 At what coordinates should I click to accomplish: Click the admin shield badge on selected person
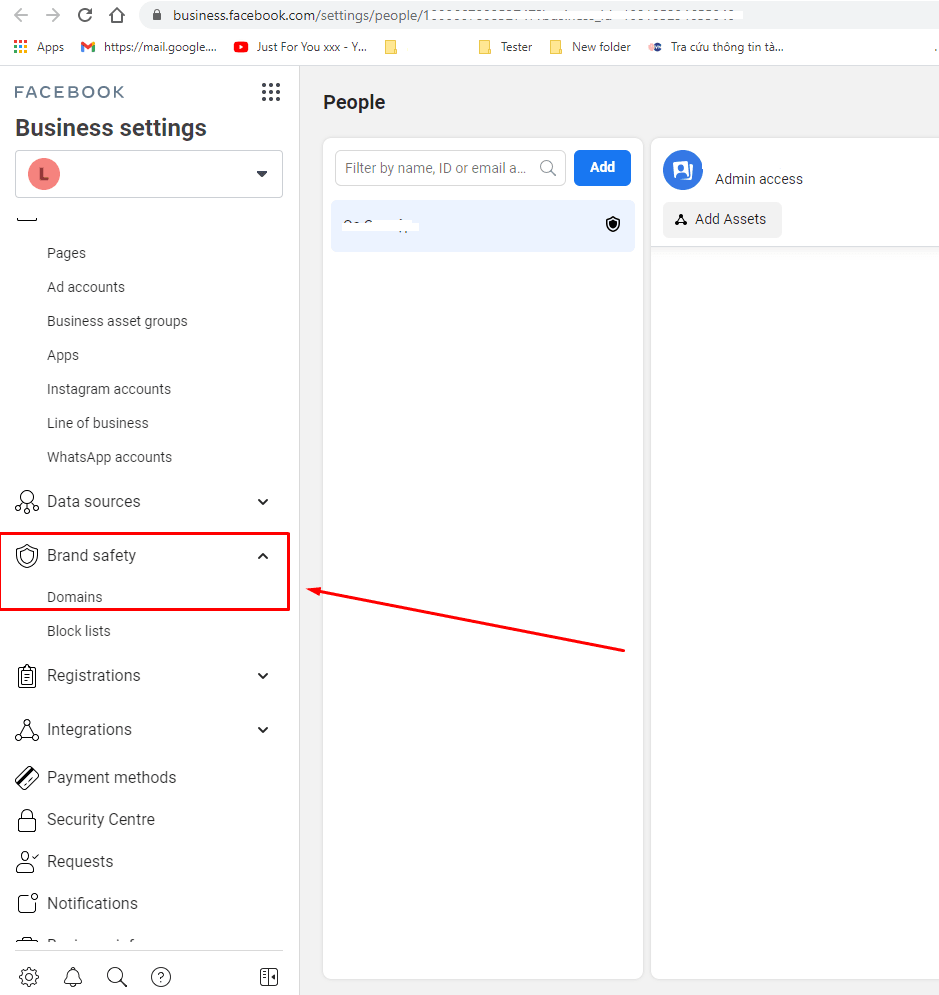613,224
